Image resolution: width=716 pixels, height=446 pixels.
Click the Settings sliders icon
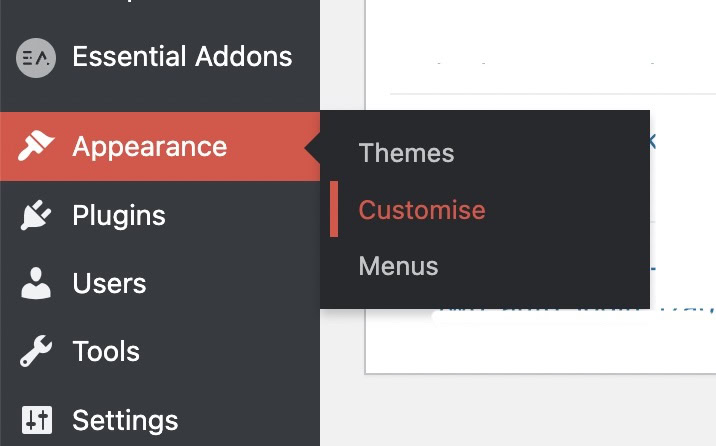36,419
